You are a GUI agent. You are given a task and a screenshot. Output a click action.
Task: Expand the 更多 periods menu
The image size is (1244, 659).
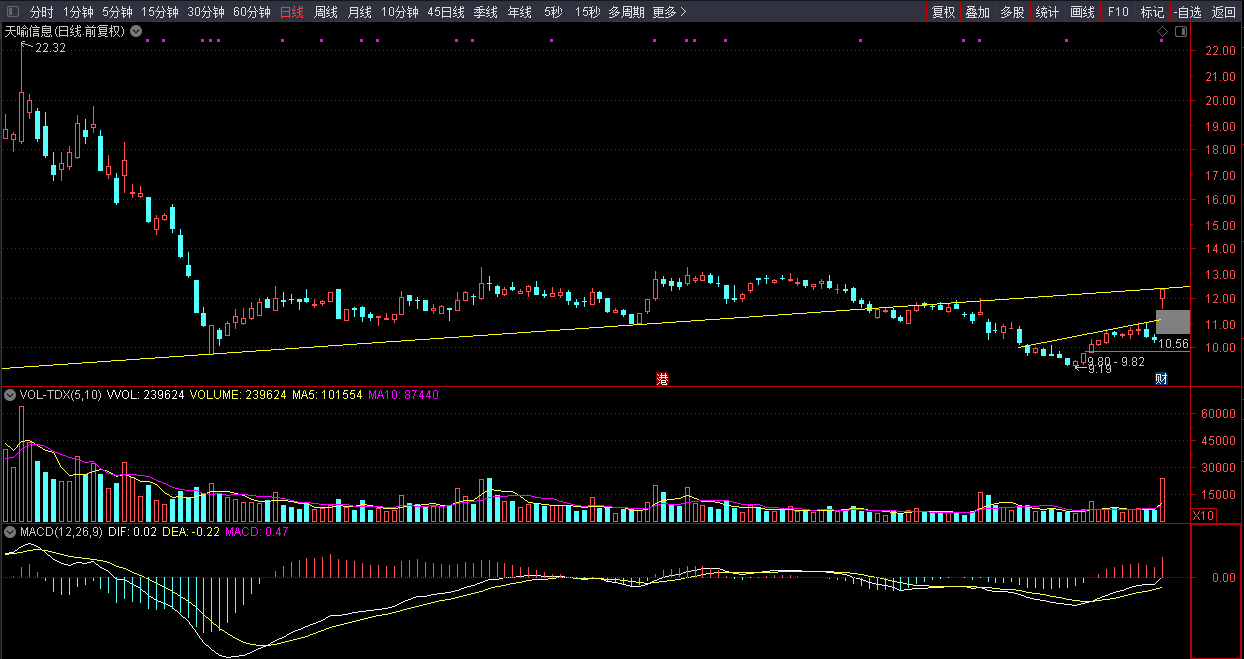669,12
